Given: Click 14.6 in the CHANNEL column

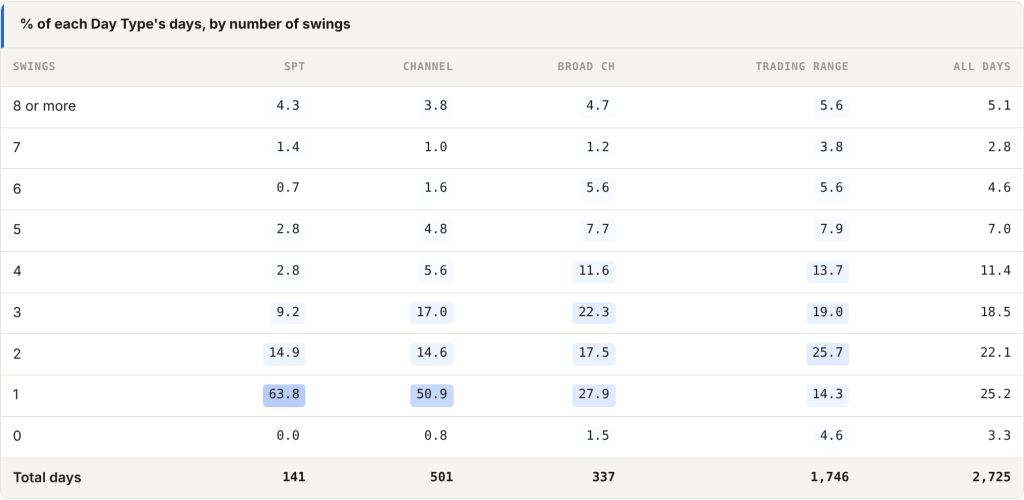Looking at the screenshot, I should [x=432, y=354].
